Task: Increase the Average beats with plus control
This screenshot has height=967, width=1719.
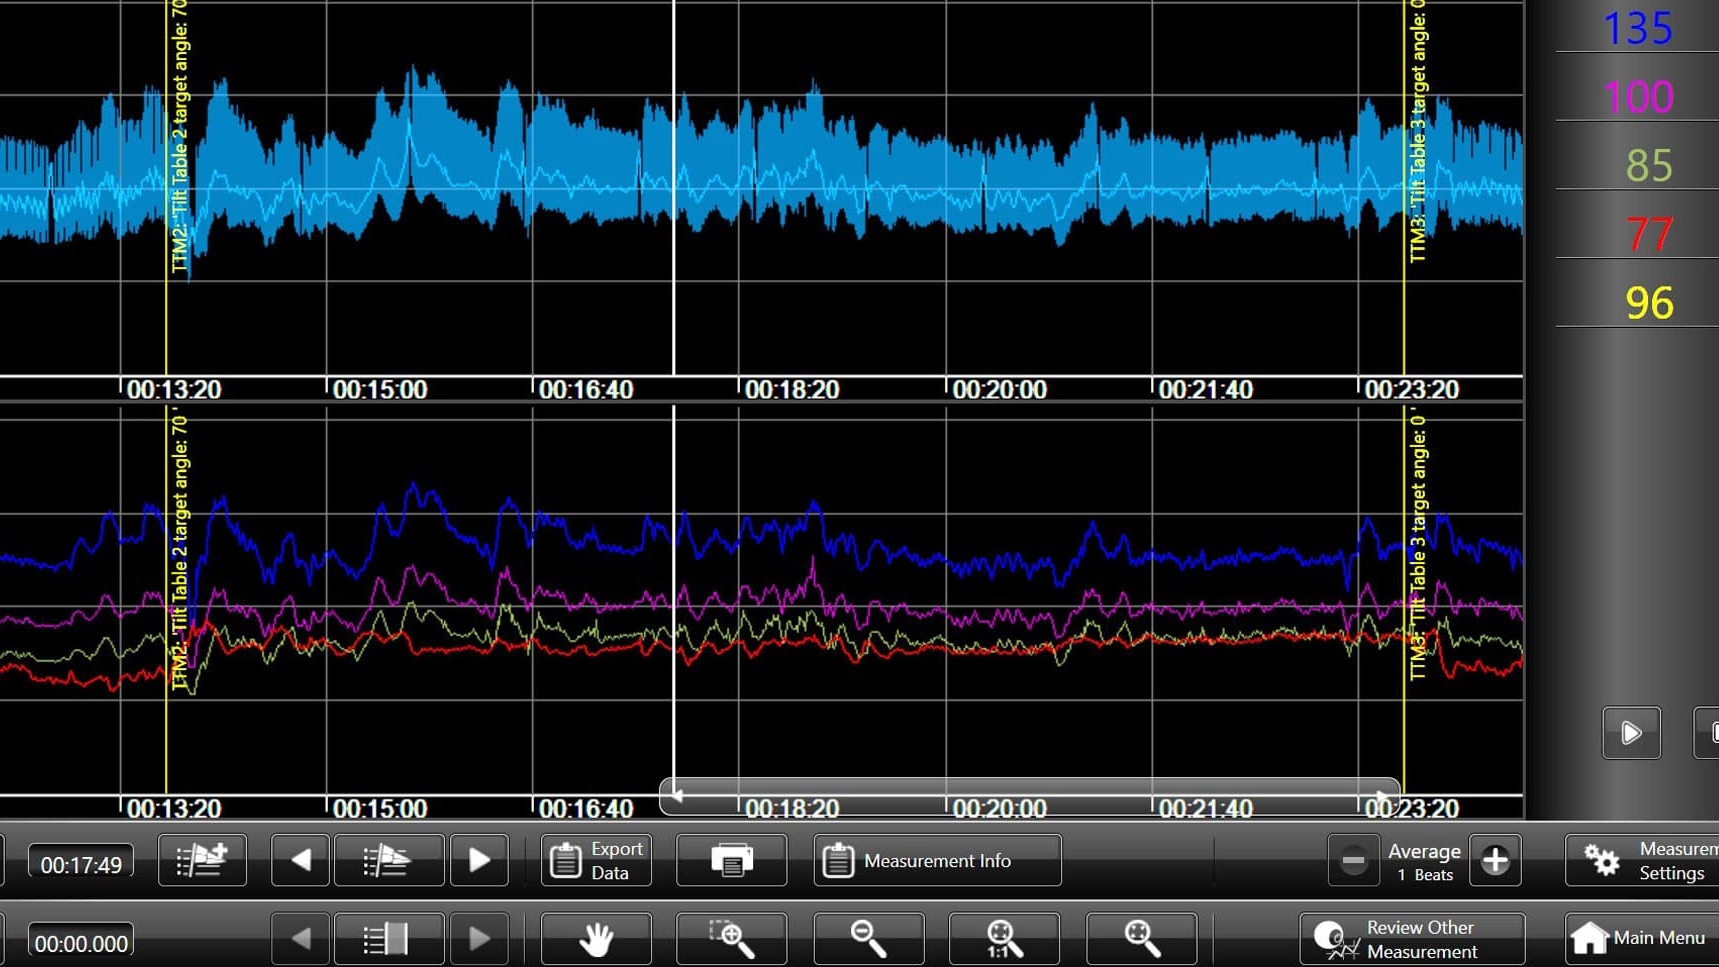Action: click(1495, 860)
